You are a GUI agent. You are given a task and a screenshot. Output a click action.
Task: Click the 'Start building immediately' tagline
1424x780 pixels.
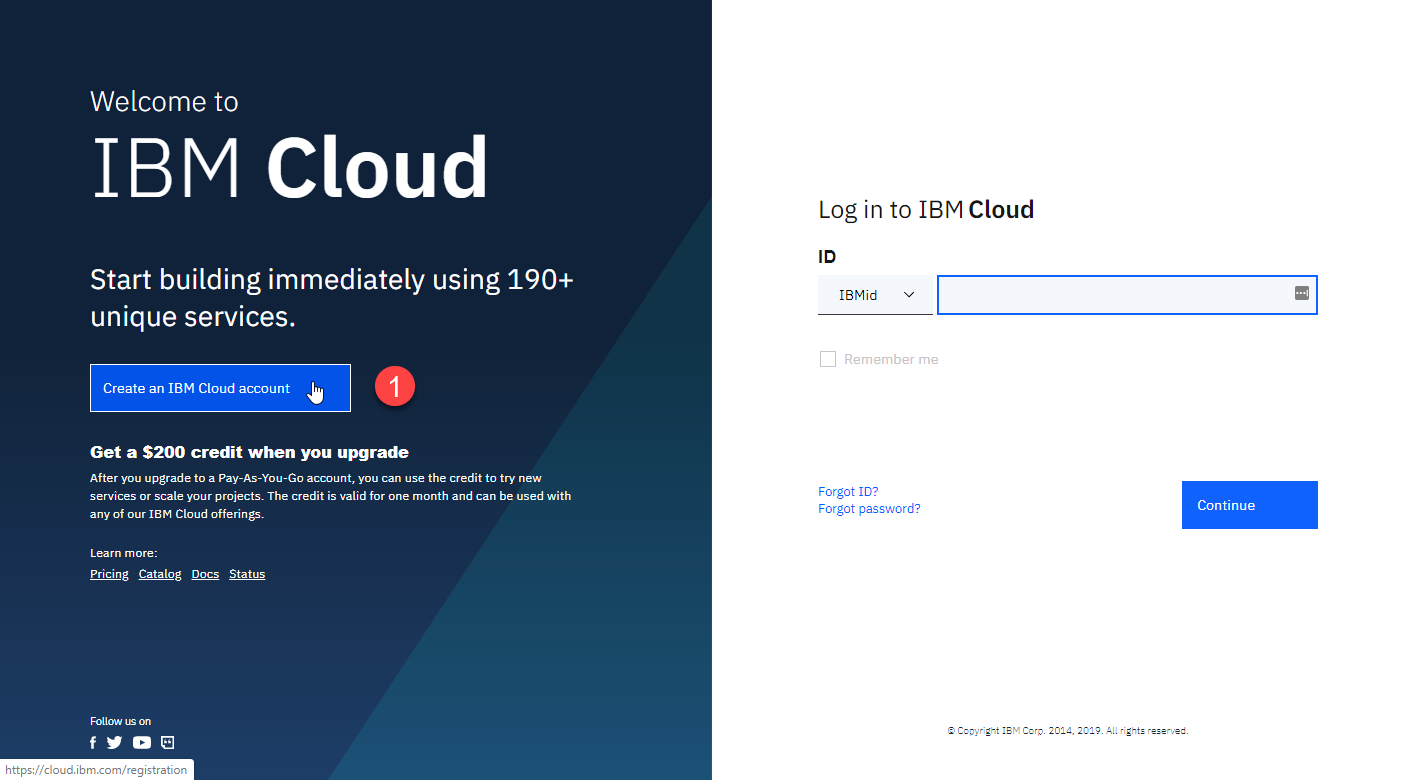(x=332, y=298)
